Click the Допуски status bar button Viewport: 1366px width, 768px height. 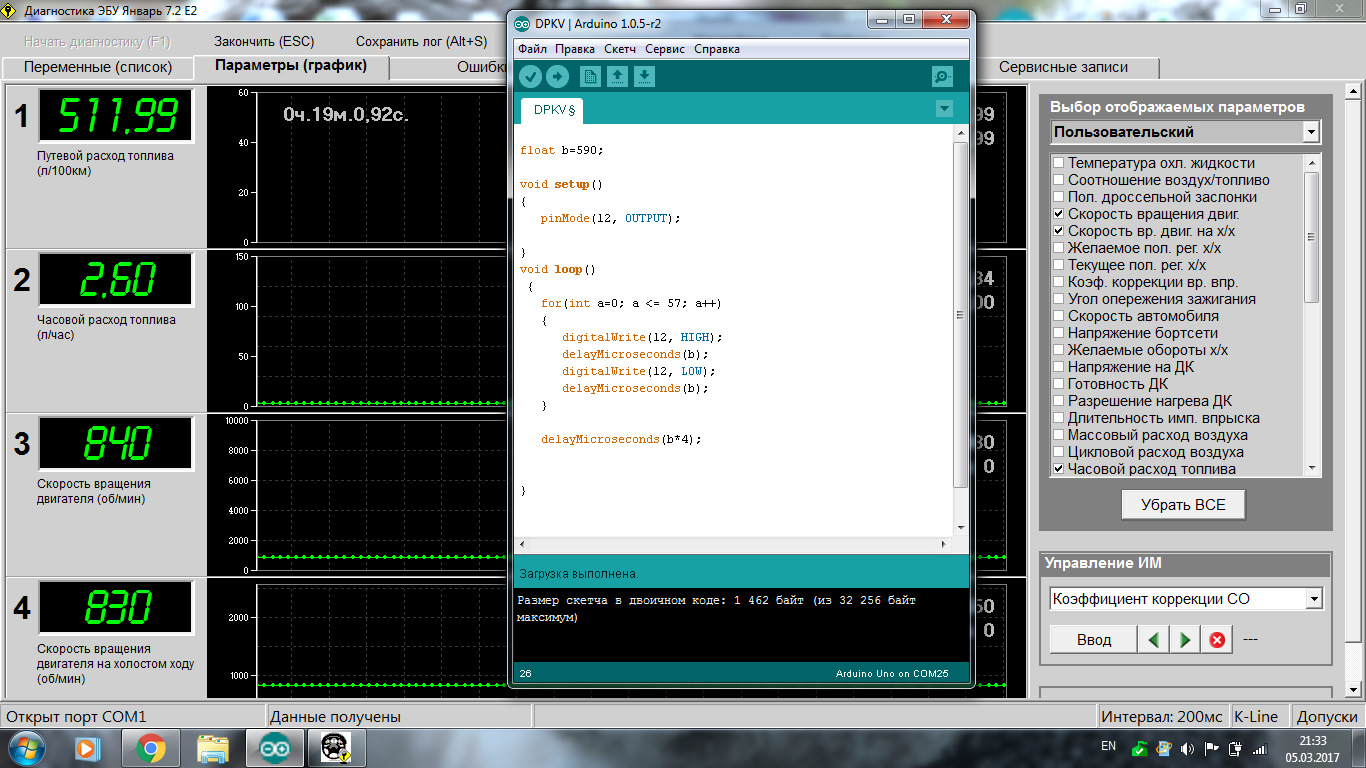click(1327, 716)
